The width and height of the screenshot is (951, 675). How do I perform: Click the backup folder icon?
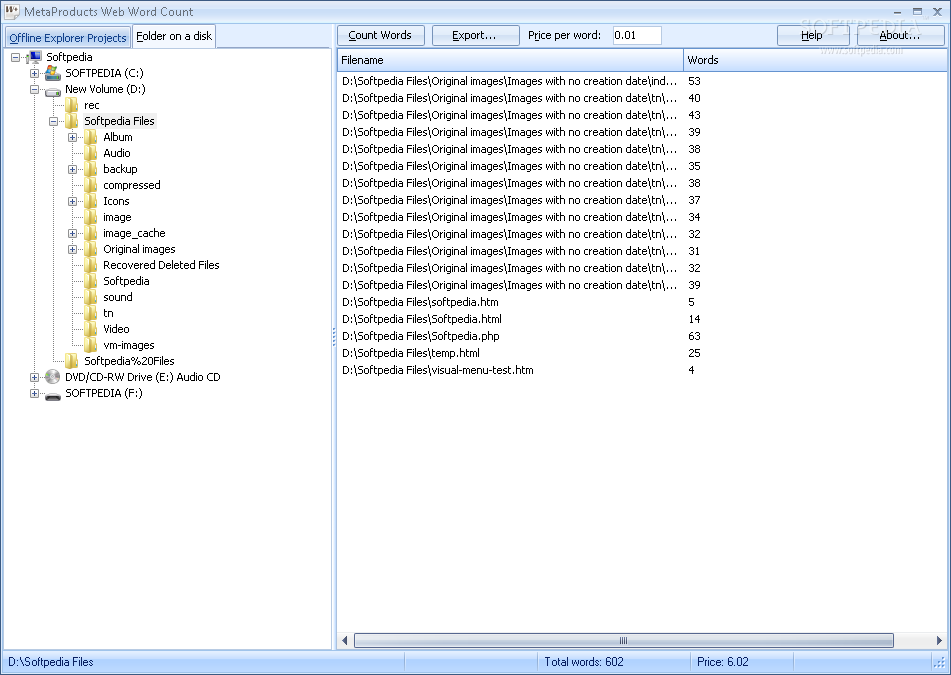(x=90, y=169)
